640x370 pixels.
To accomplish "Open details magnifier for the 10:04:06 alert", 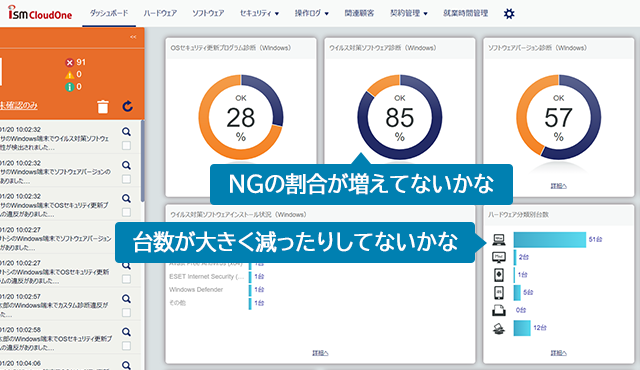I will [x=127, y=365].
